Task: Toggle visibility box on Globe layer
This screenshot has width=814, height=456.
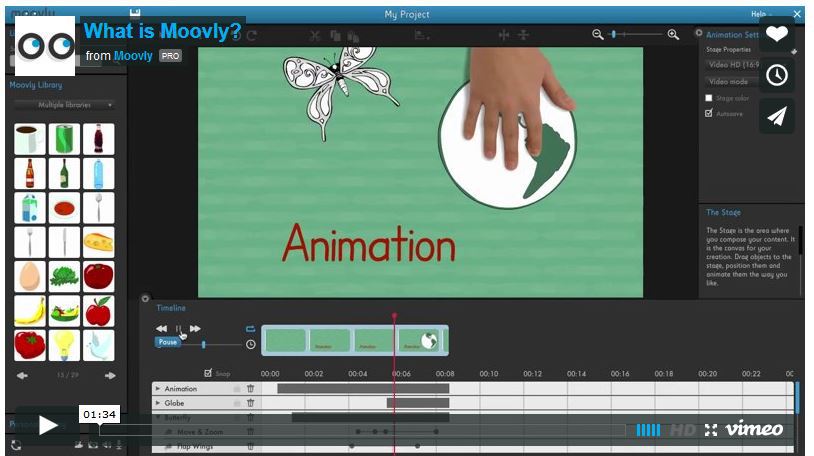Action: [237, 404]
